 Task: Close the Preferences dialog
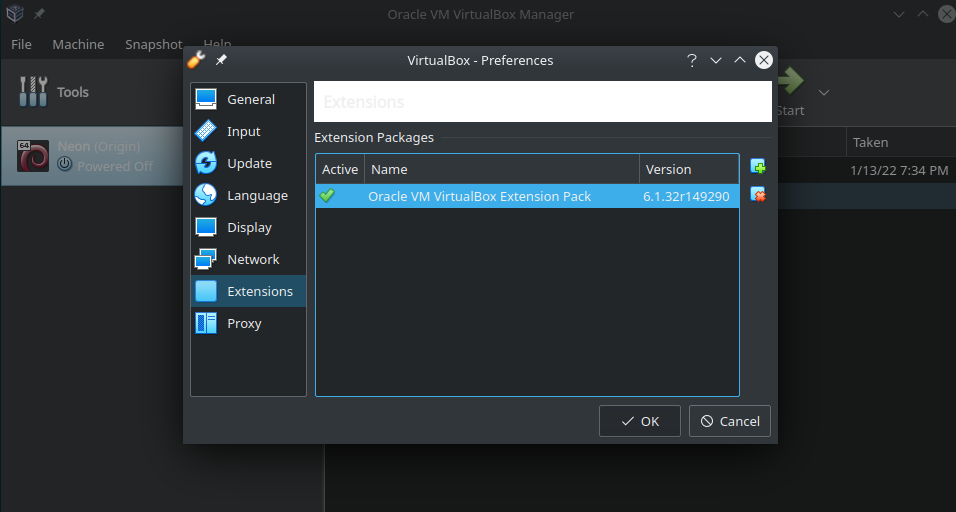(763, 60)
